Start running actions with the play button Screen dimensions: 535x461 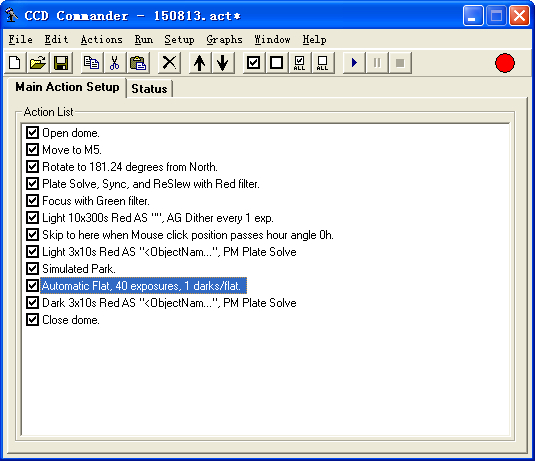[354, 63]
